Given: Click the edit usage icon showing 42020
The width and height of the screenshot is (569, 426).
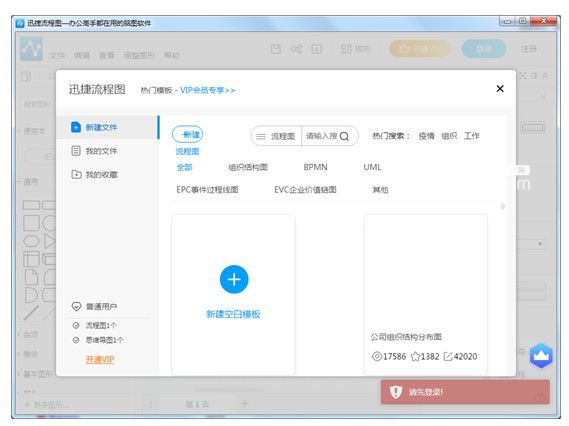Looking at the screenshot, I should pos(448,357).
